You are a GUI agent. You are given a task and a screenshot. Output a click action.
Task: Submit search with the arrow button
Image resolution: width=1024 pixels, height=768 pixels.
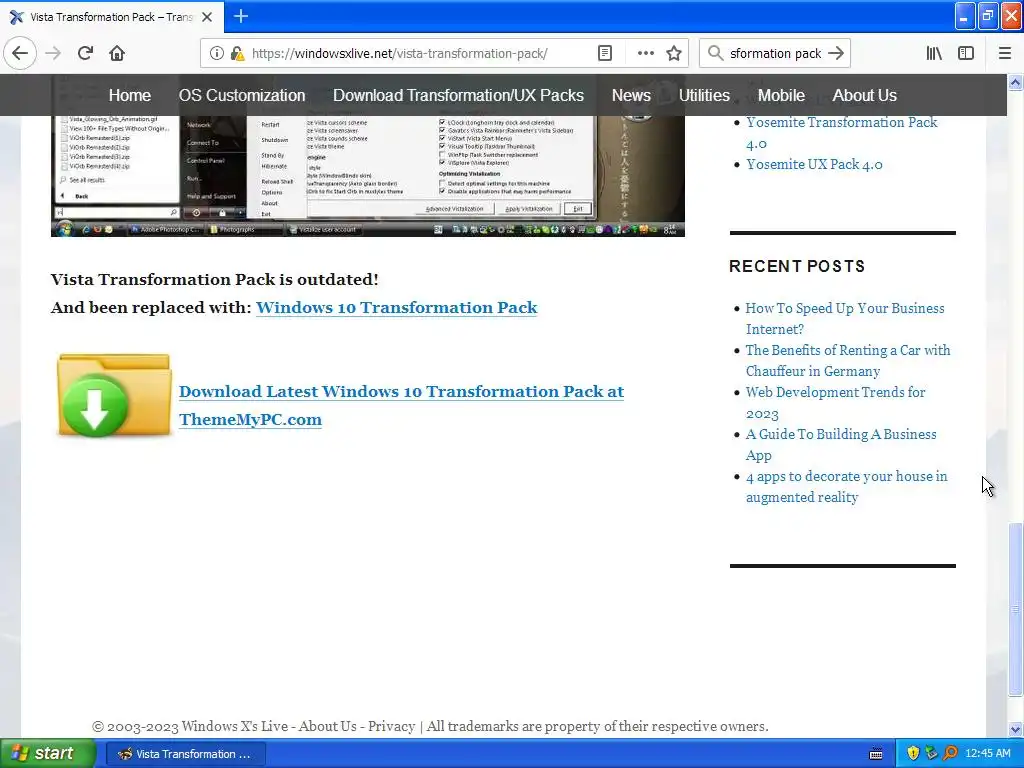[836, 53]
